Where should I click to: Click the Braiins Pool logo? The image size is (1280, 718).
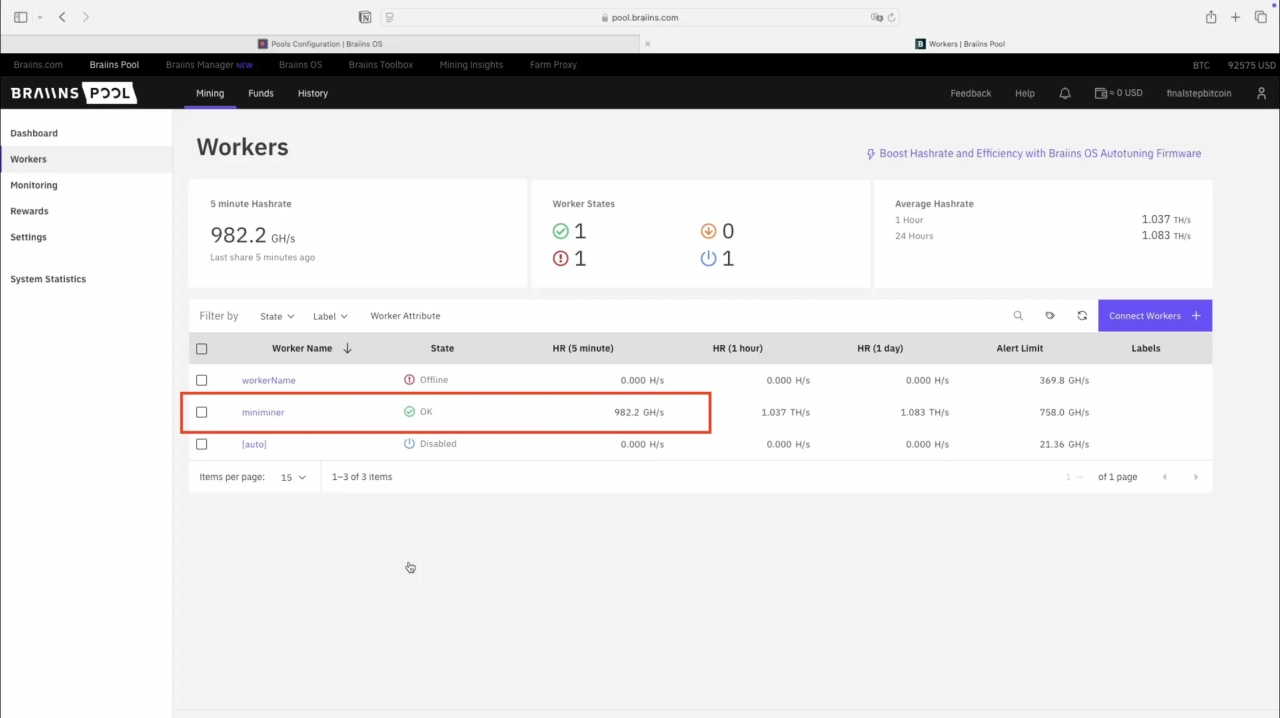click(73, 93)
